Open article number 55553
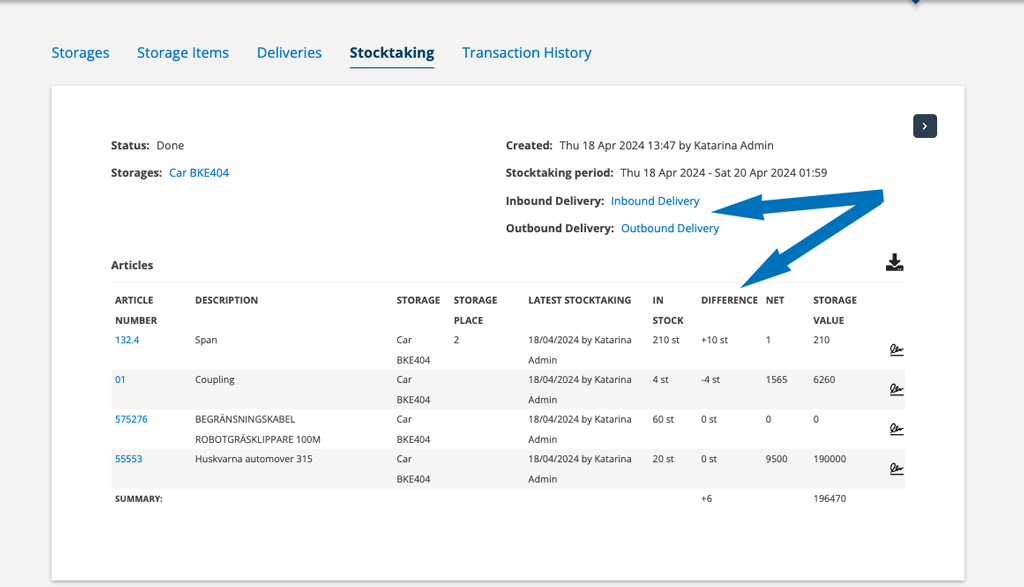 129,459
